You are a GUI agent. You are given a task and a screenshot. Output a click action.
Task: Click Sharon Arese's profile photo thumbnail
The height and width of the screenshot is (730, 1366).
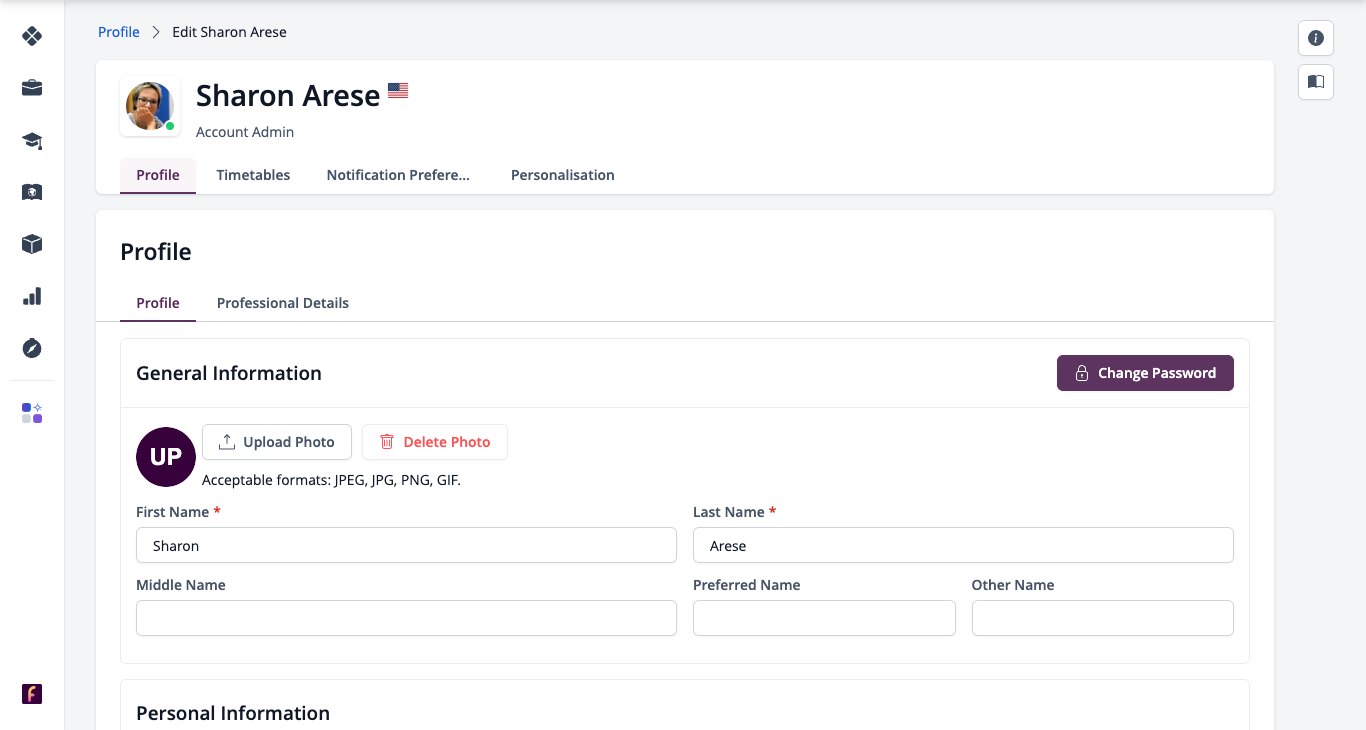[150, 106]
